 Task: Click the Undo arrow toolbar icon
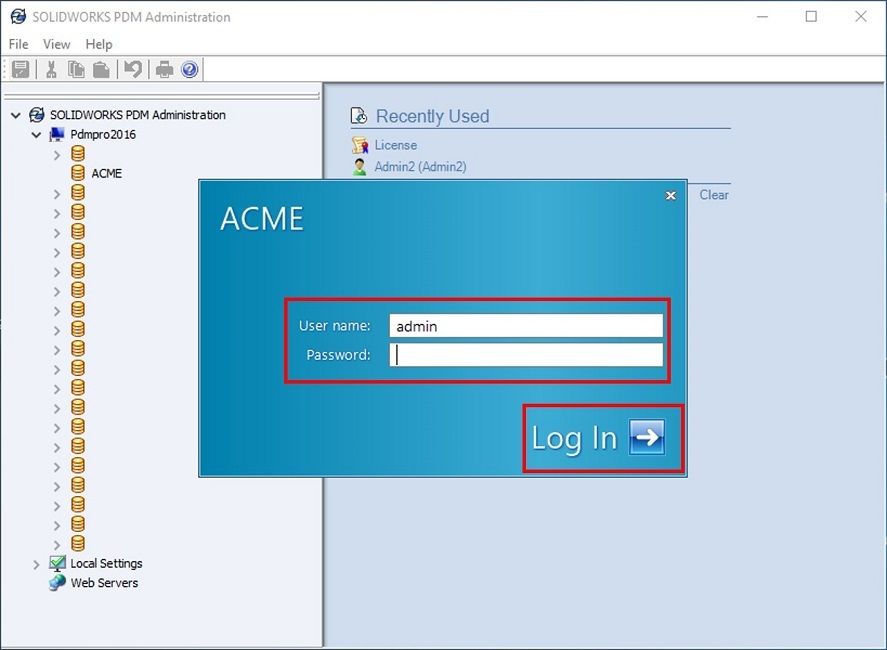click(x=133, y=69)
